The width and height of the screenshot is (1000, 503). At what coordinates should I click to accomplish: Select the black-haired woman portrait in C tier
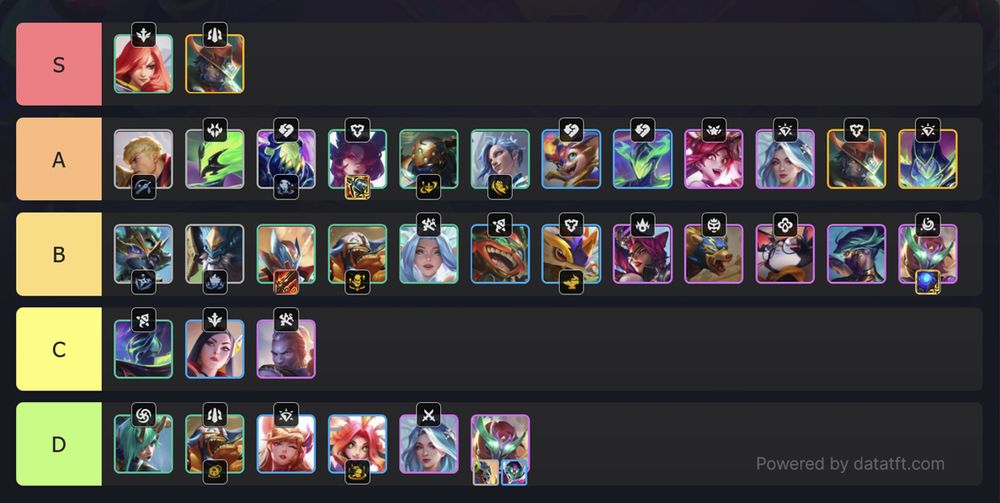[x=214, y=349]
